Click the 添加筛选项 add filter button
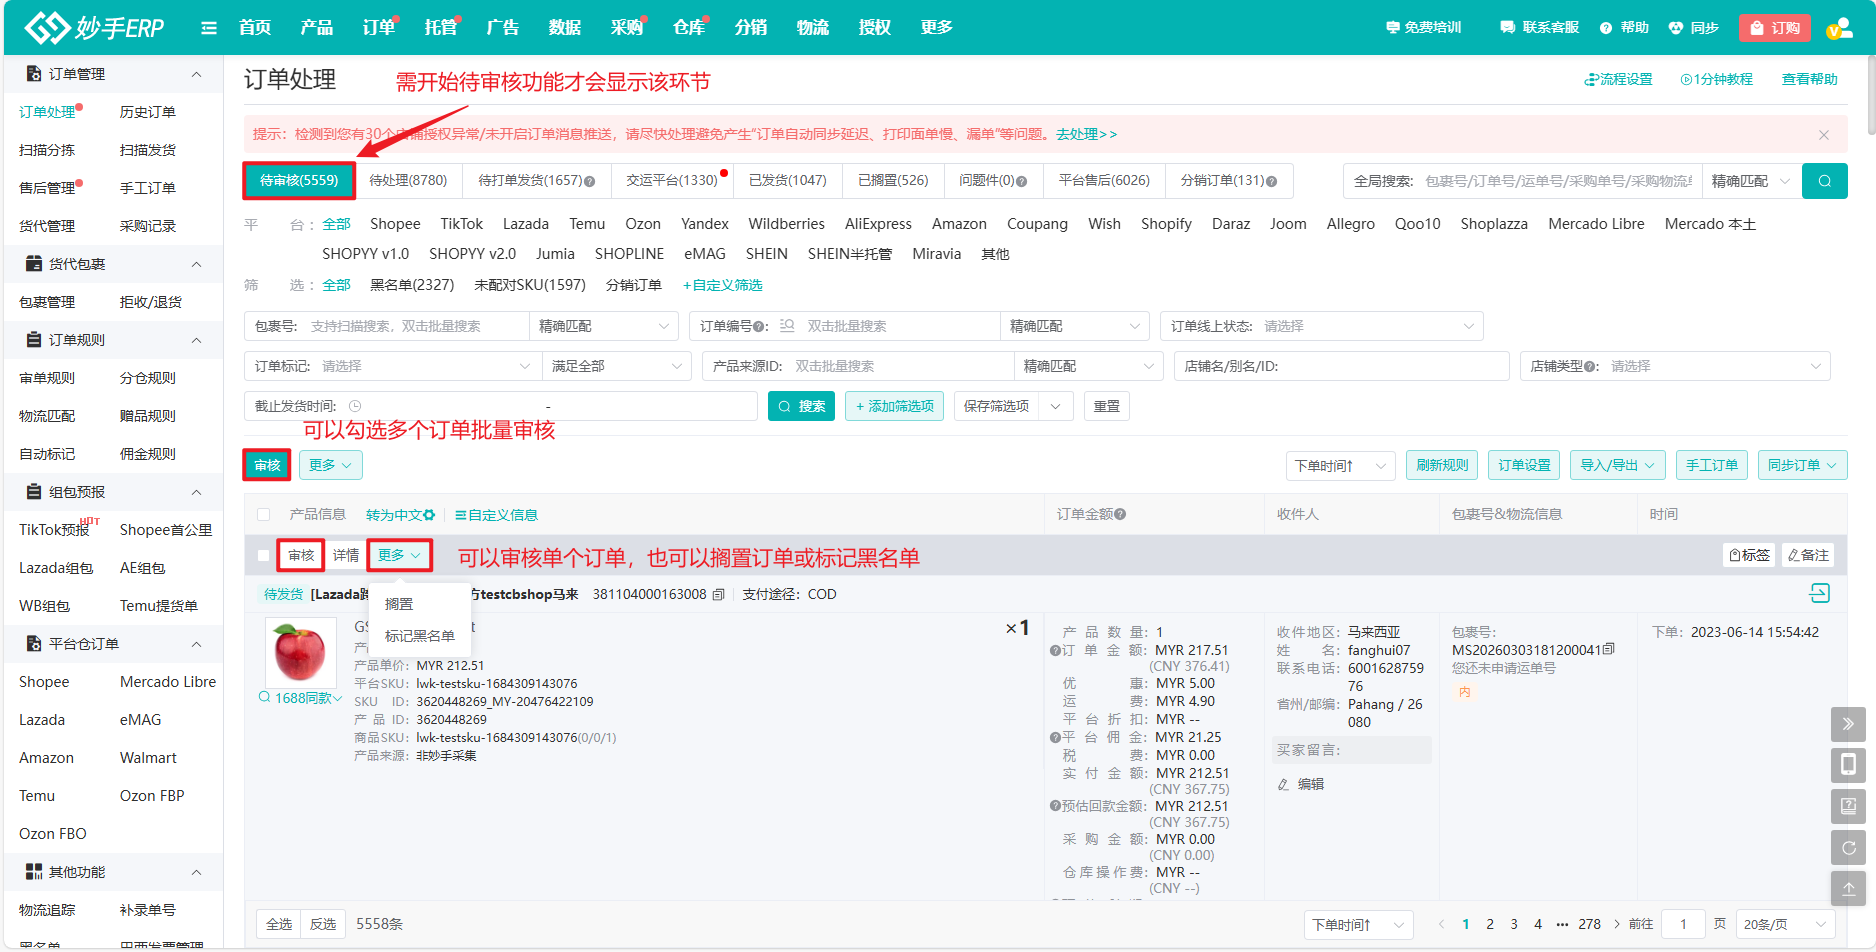 [894, 406]
